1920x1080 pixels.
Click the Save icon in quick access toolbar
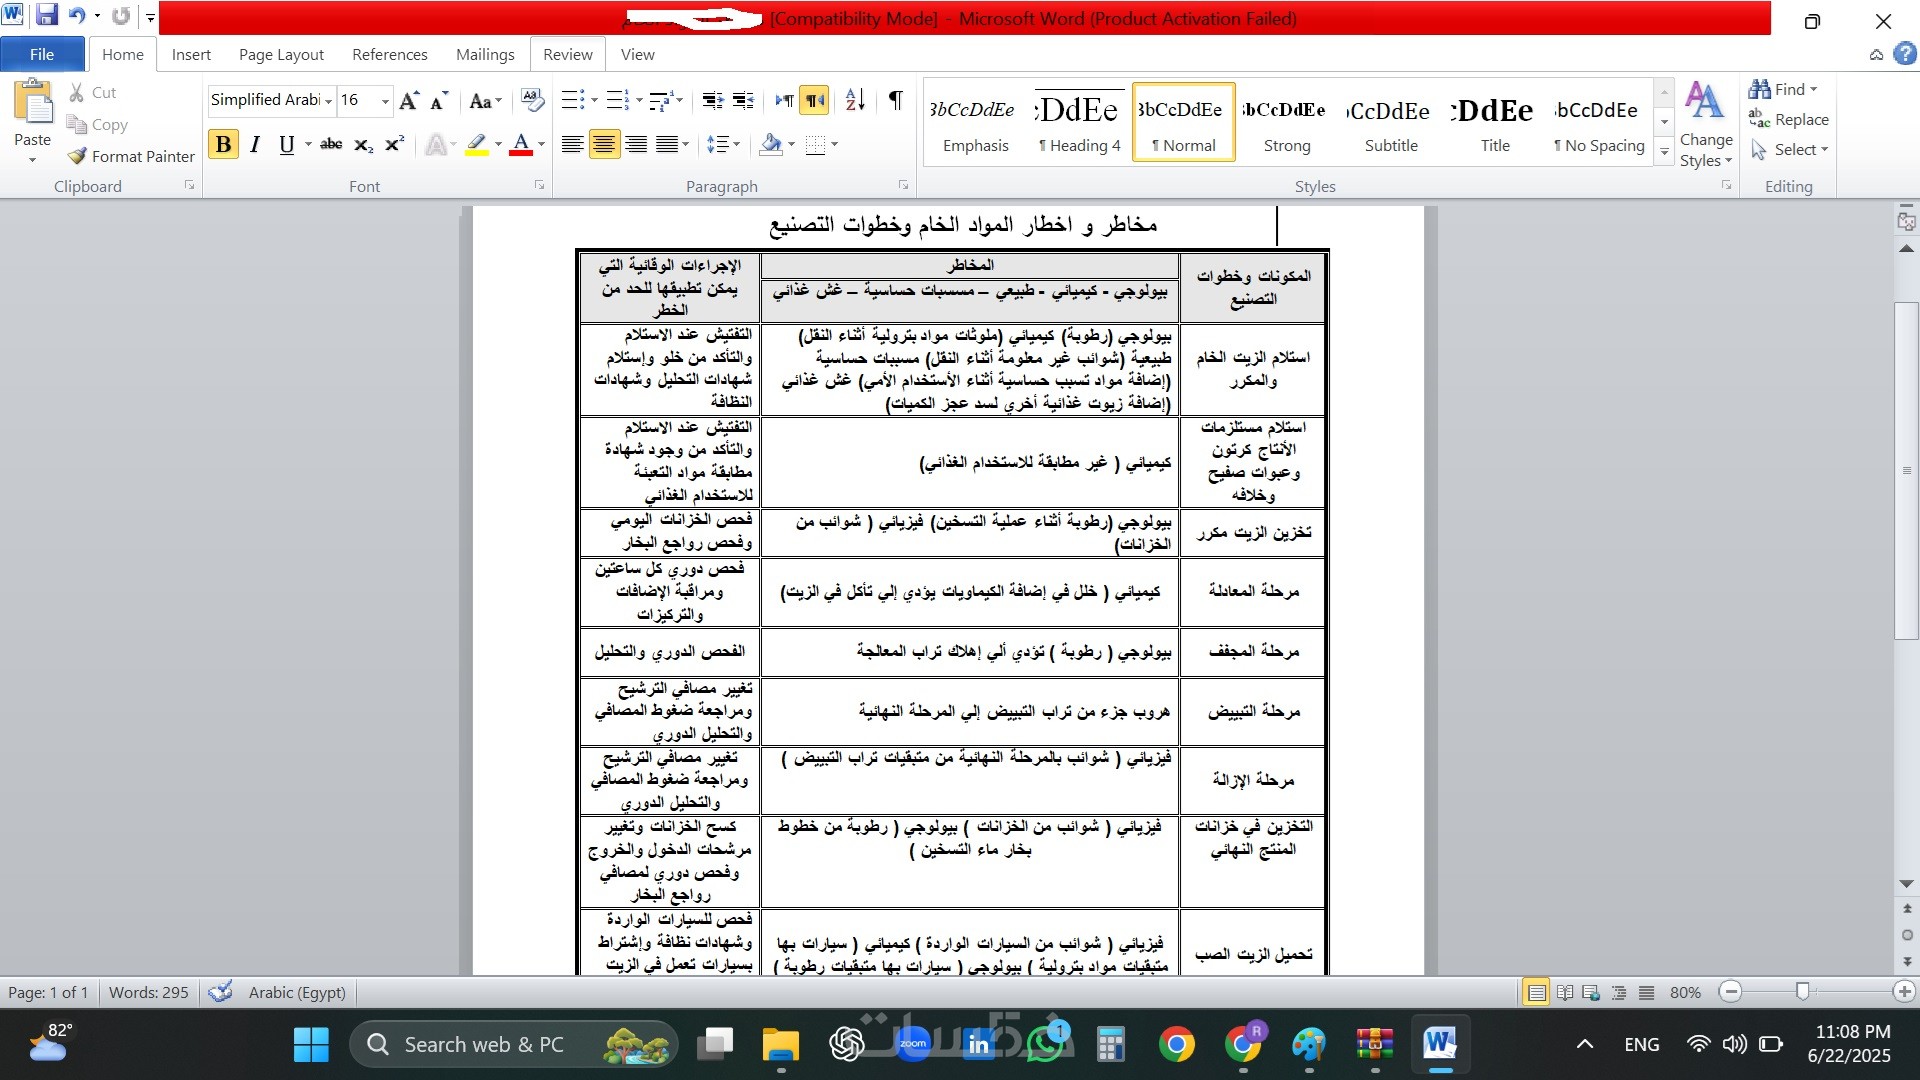46,16
